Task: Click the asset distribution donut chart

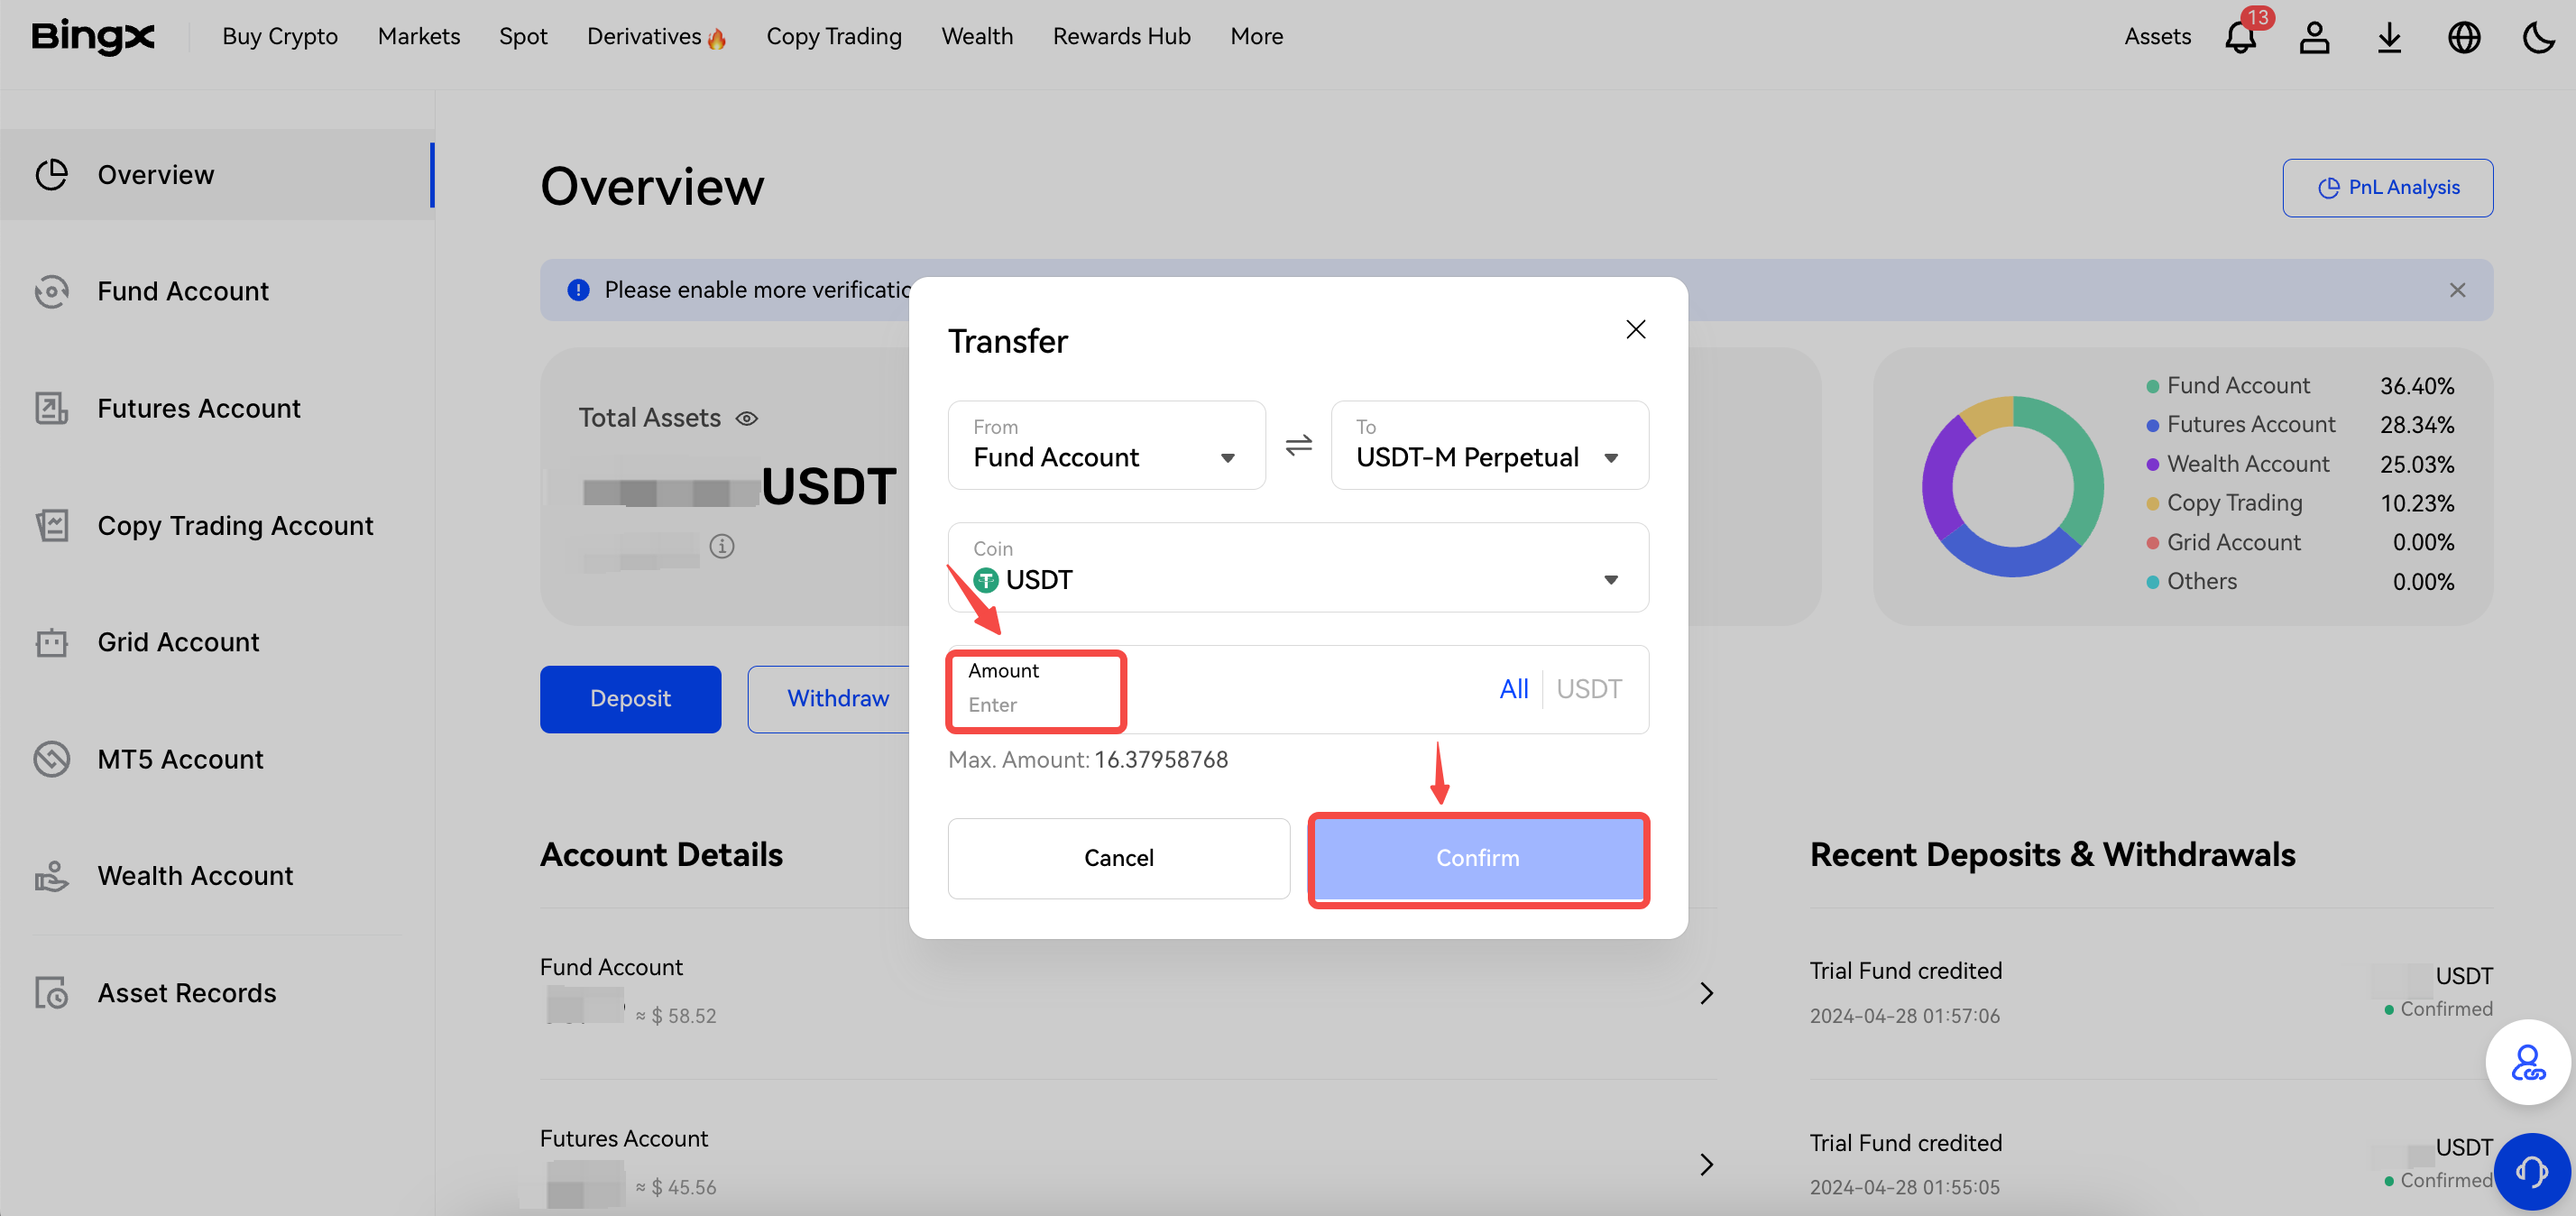Action: click(2012, 486)
